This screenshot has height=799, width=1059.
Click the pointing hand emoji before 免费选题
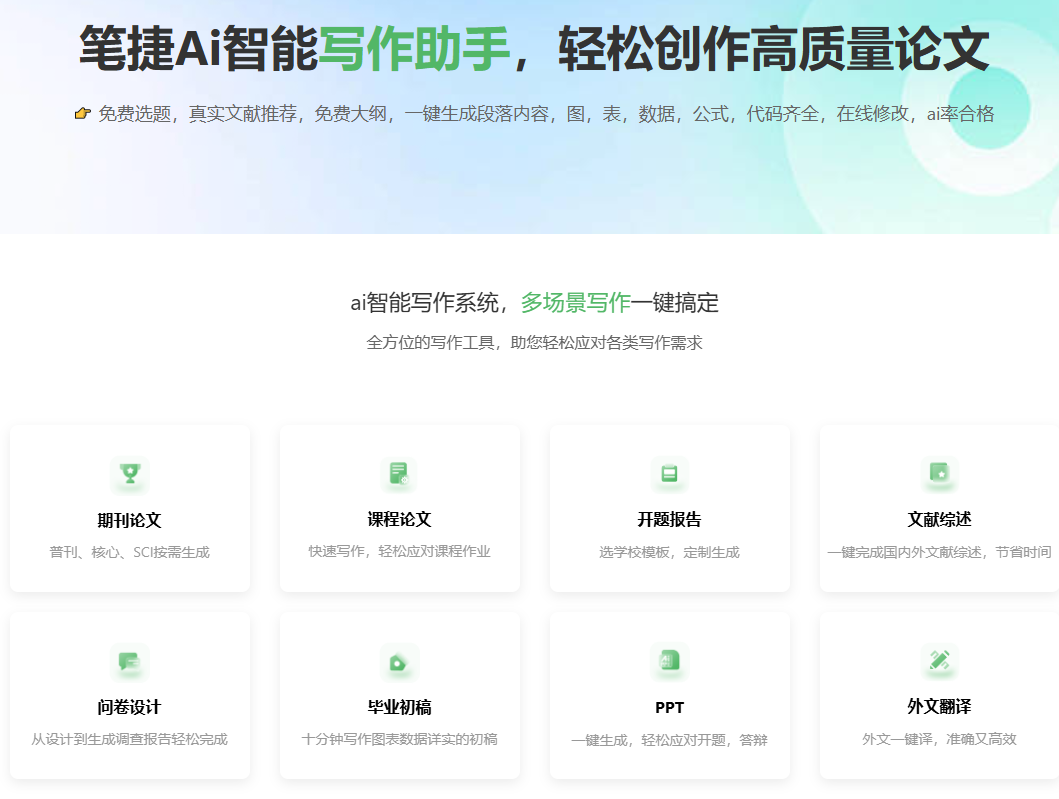click(x=83, y=114)
